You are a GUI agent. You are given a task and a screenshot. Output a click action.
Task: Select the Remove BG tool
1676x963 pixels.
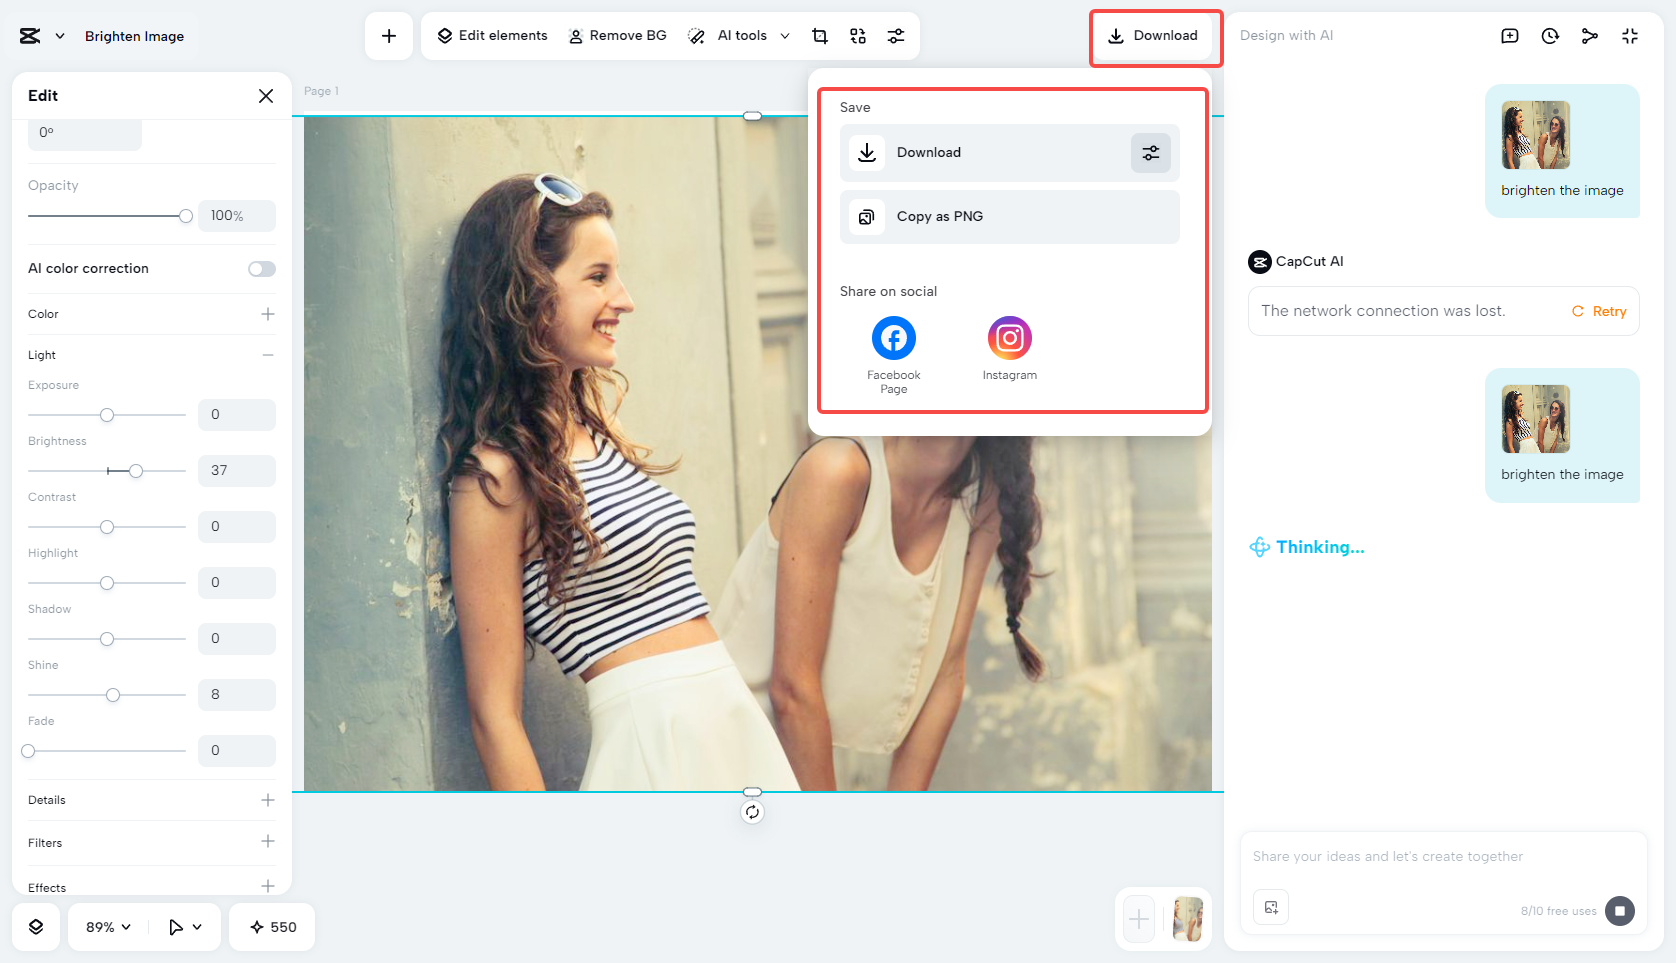coord(618,36)
